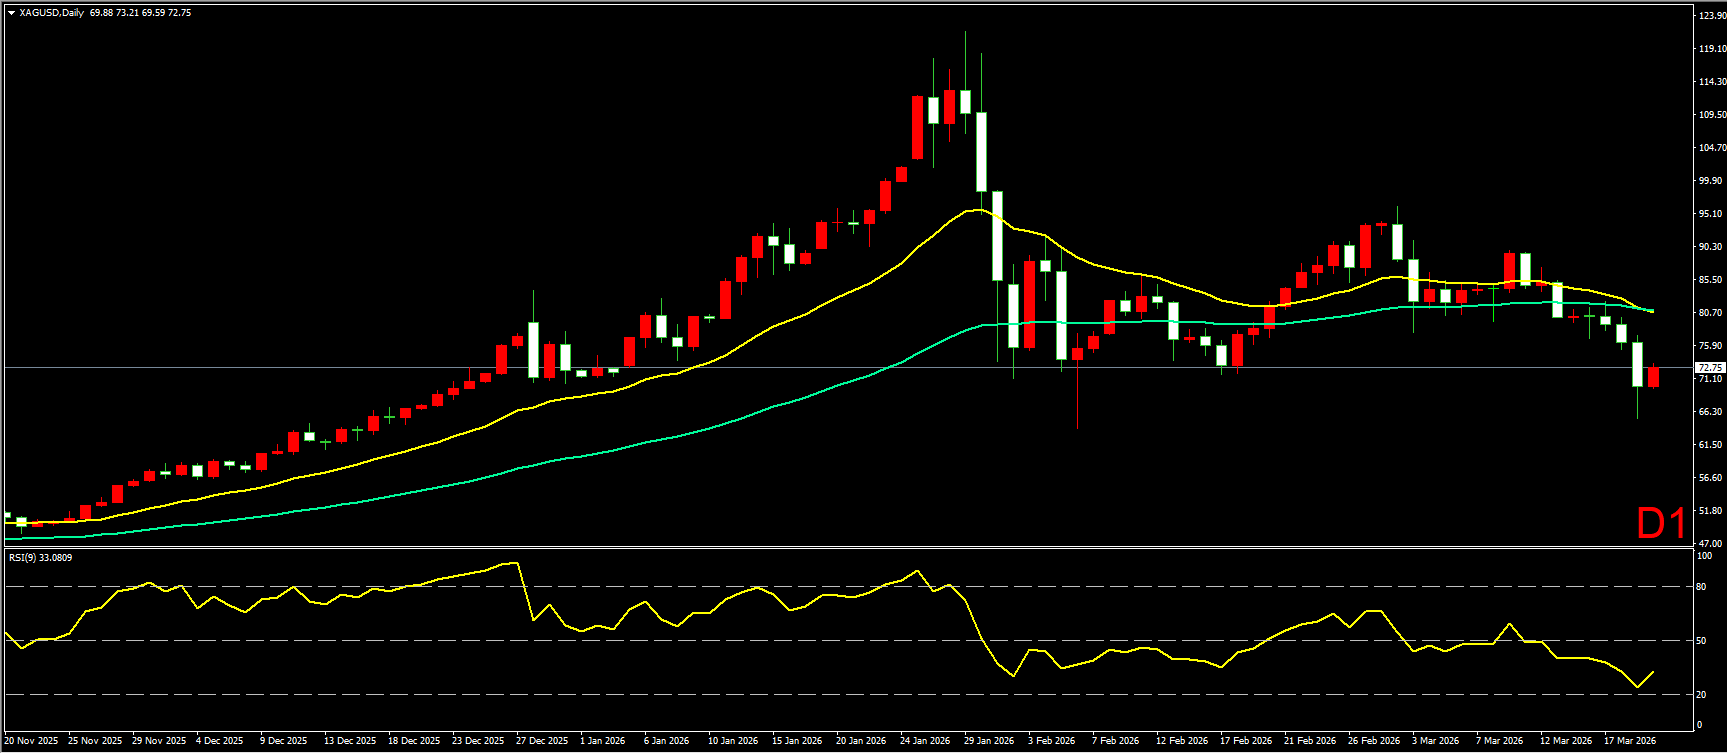This screenshot has width=1727, height=754.
Task: Click the XAGUSD,Daily chart title
Action: tap(51, 13)
